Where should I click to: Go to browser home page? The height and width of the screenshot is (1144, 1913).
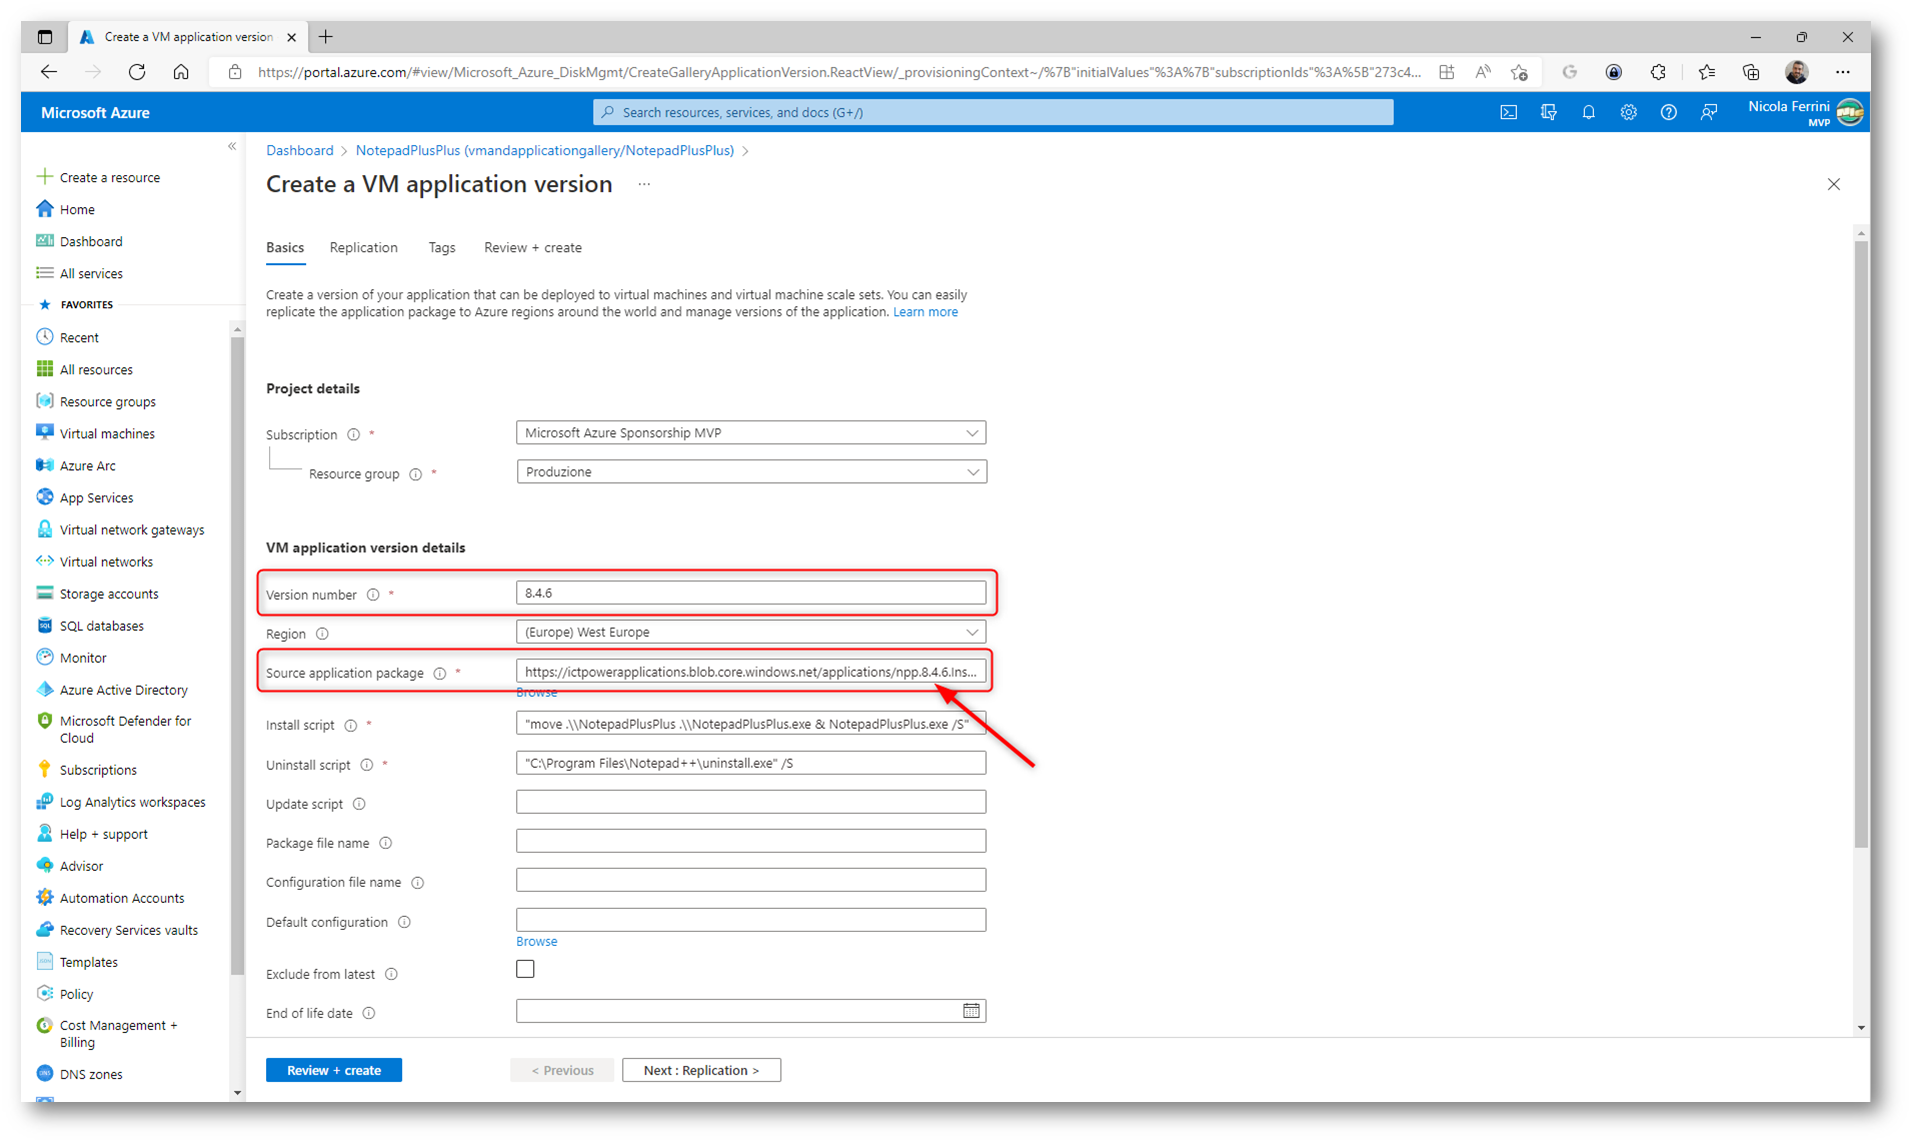click(x=181, y=72)
